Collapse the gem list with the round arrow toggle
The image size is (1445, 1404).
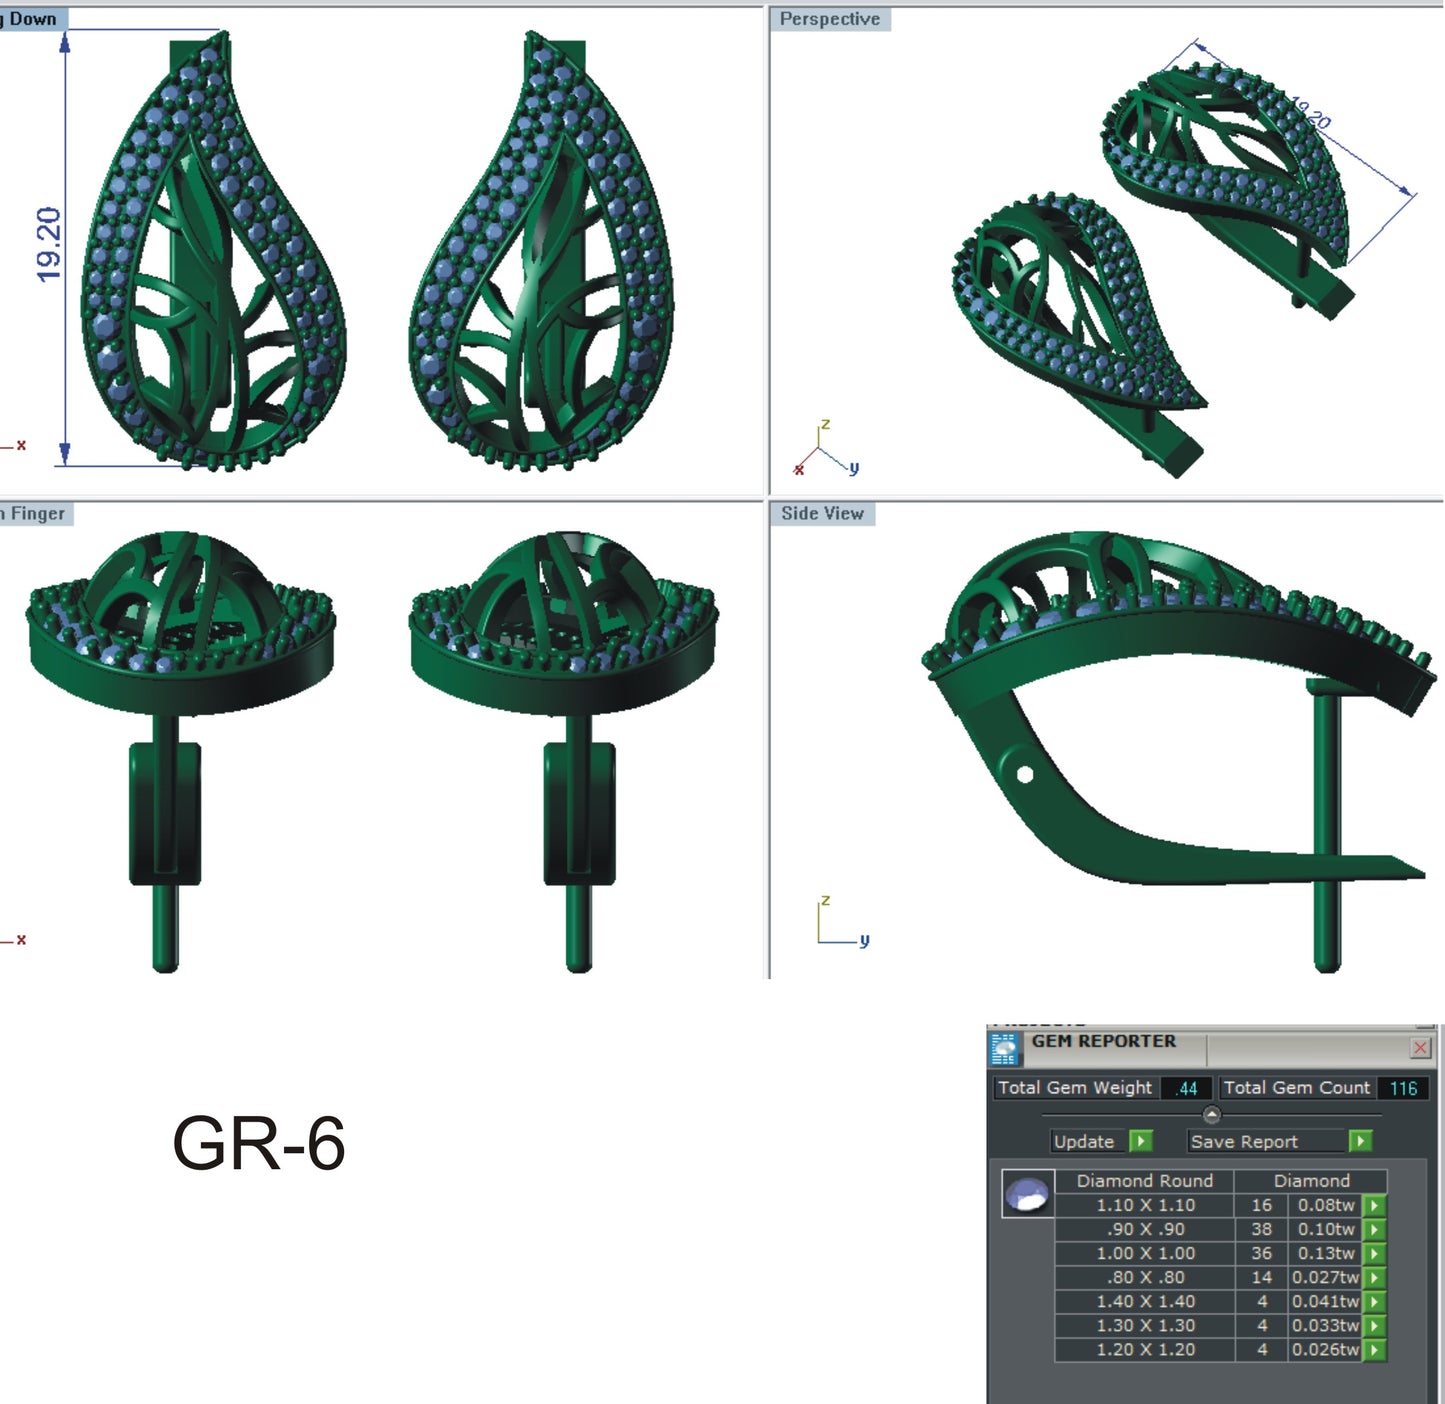(1214, 1112)
